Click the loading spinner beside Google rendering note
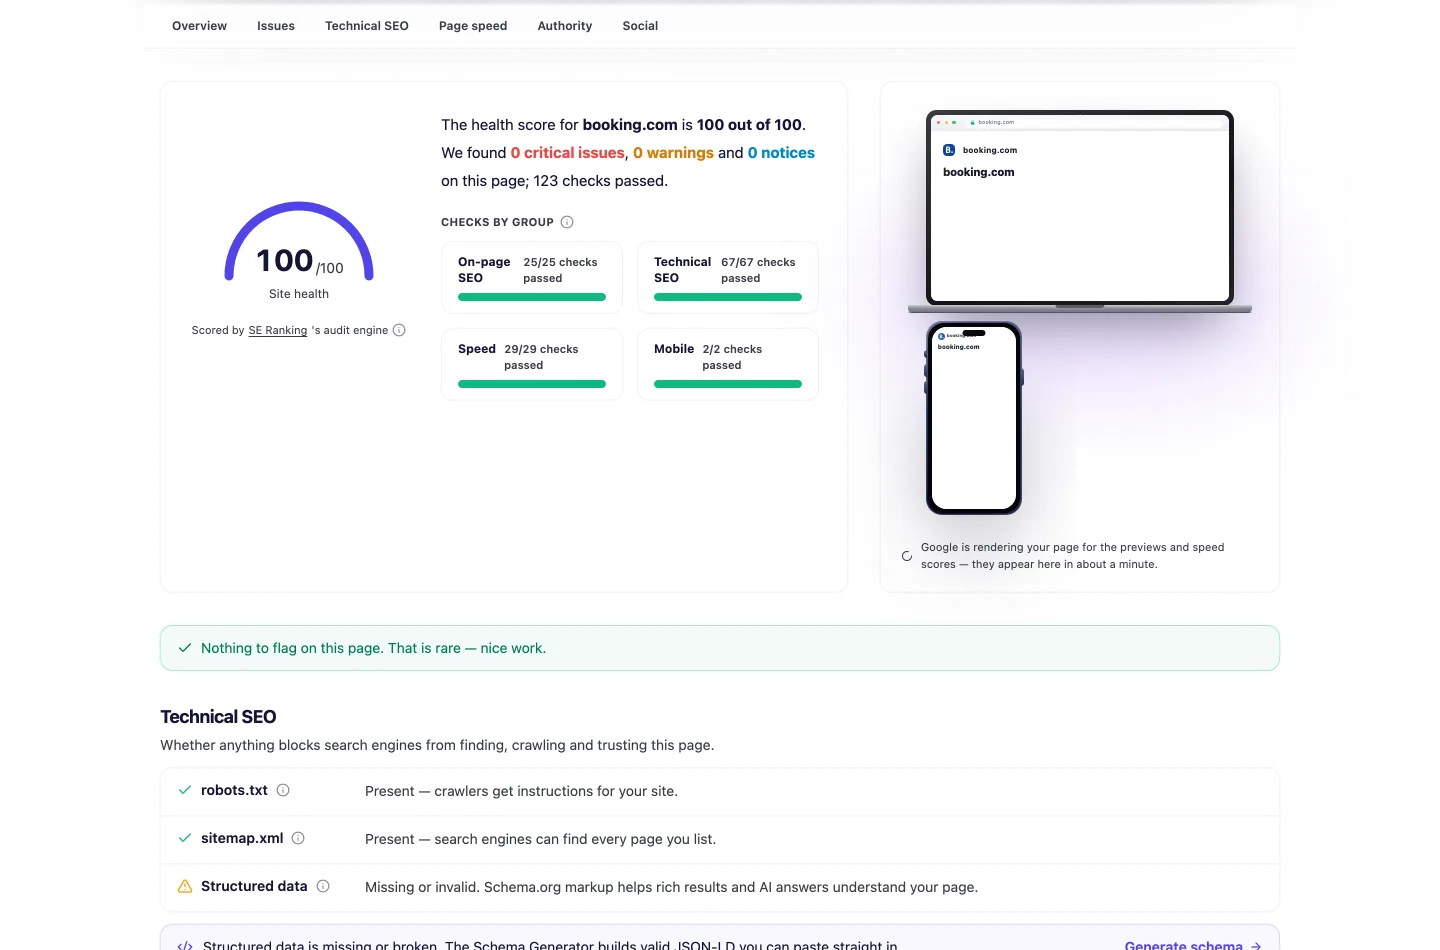The height and width of the screenshot is (950, 1440). tap(907, 556)
